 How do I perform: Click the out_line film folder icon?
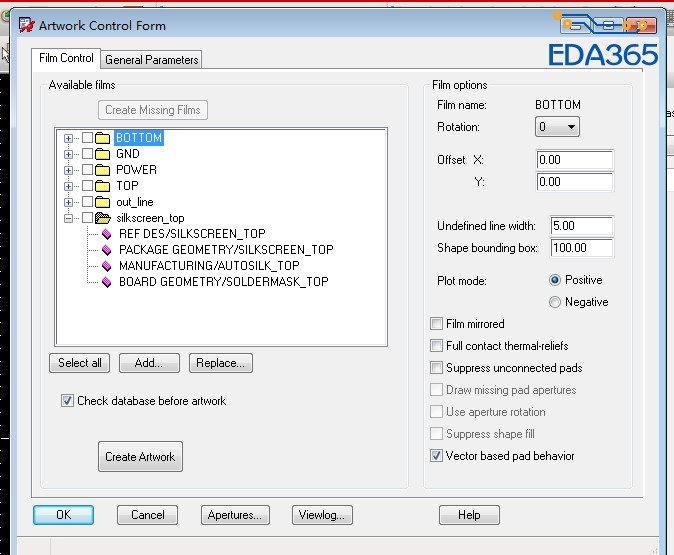[x=102, y=202]
